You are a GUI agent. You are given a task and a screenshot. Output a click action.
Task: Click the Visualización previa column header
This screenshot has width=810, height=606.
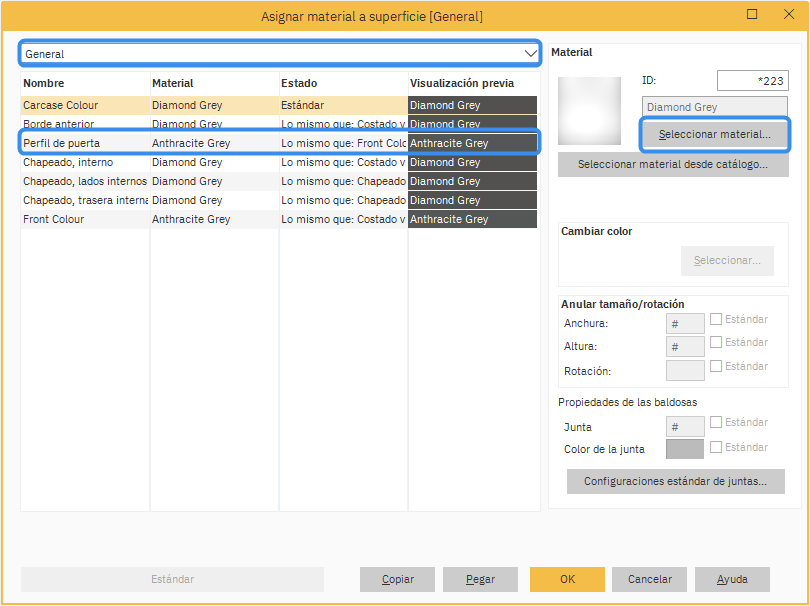click(472, 83)
